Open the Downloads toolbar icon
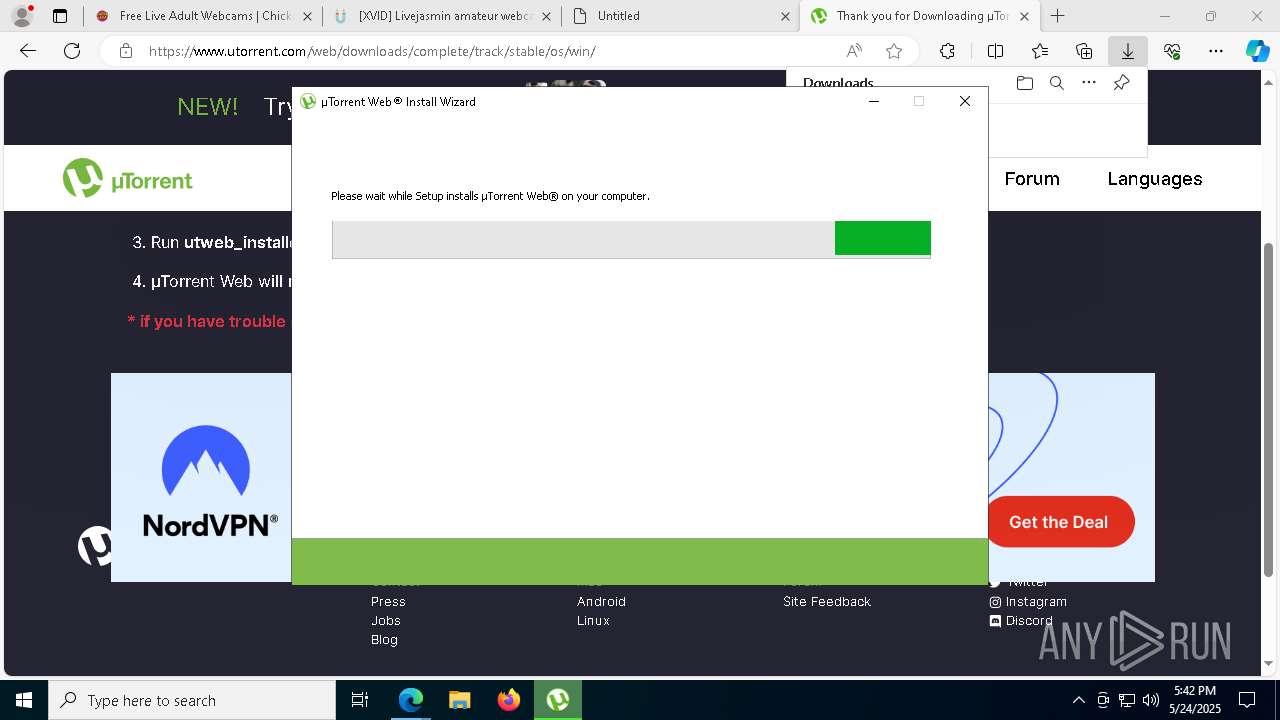The image size is (1280, 720). point(1128,51)
